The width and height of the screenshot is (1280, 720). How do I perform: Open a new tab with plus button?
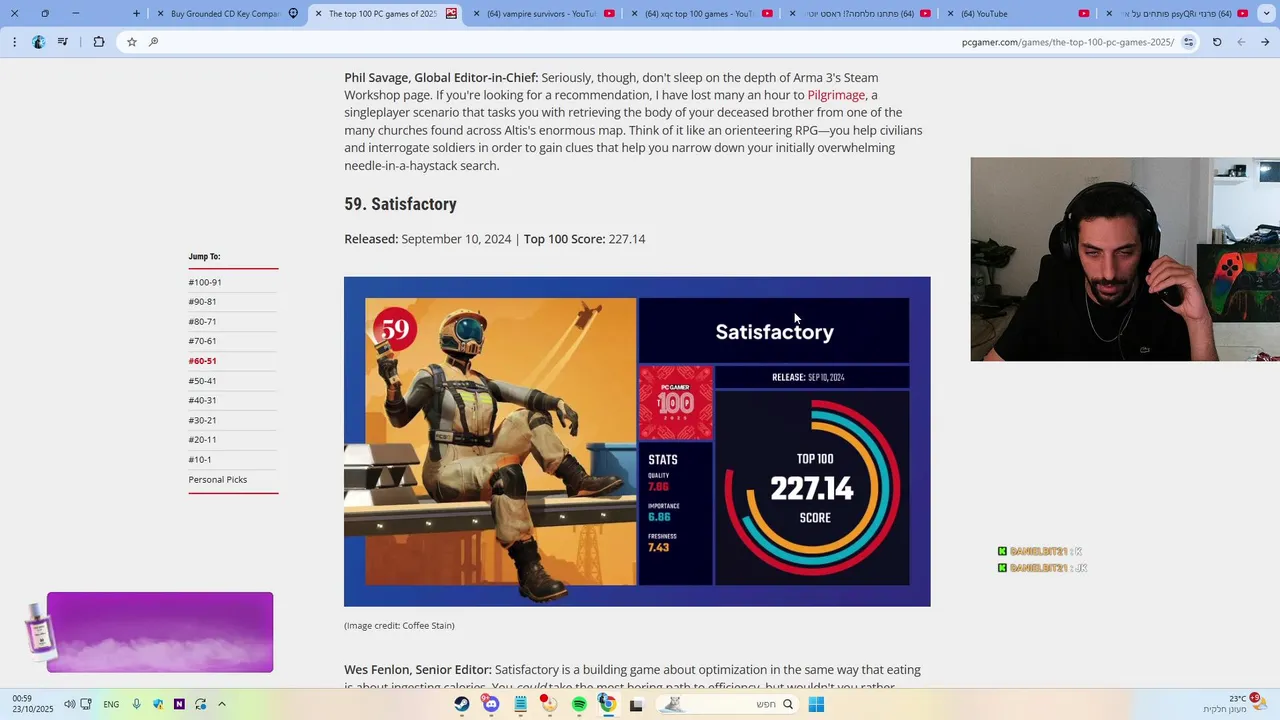(x=137, y=14)
